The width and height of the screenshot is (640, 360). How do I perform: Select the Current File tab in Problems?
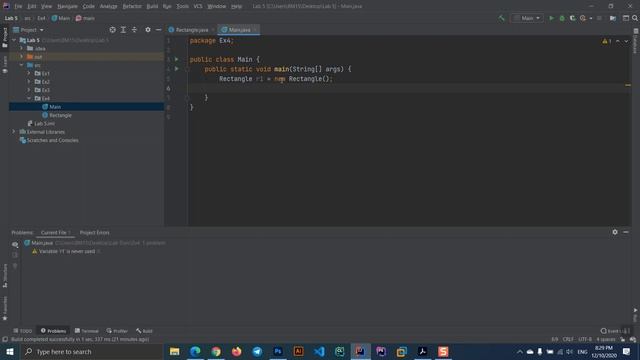click(55, 232)
